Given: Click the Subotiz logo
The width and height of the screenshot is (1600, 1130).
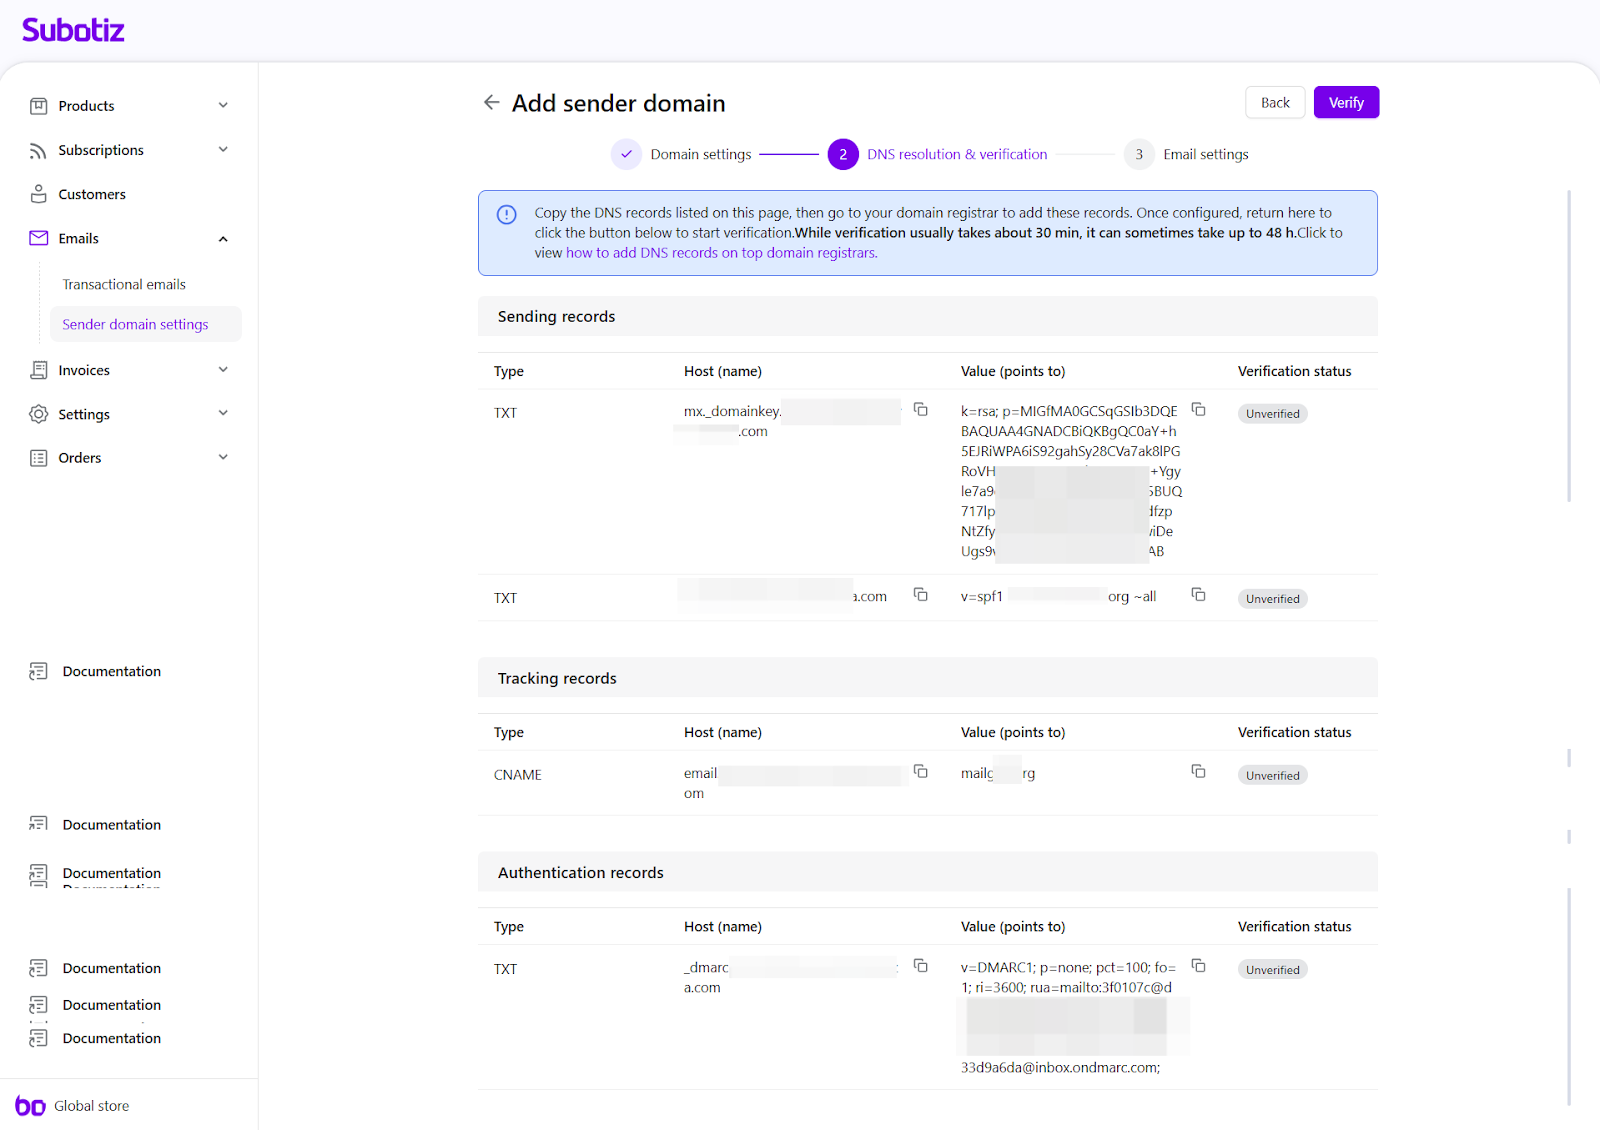Looking at the screenshot, I should [73, 30].
